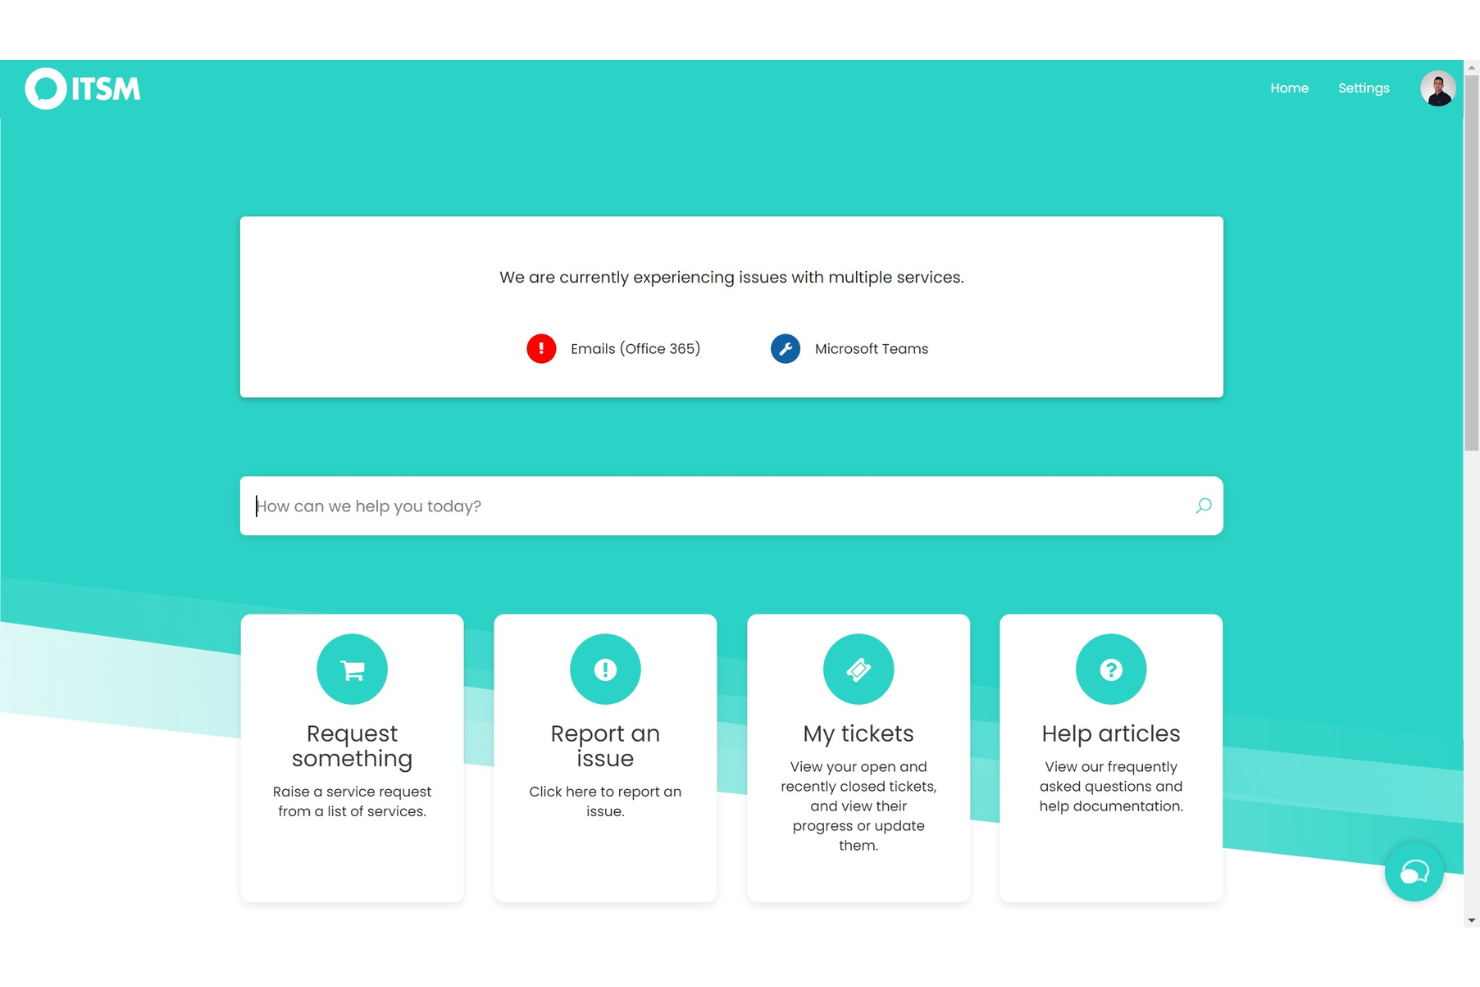Click the ITSM logo in the top left
Viewport: 1480px width, 987px height.
click(82, 88)
